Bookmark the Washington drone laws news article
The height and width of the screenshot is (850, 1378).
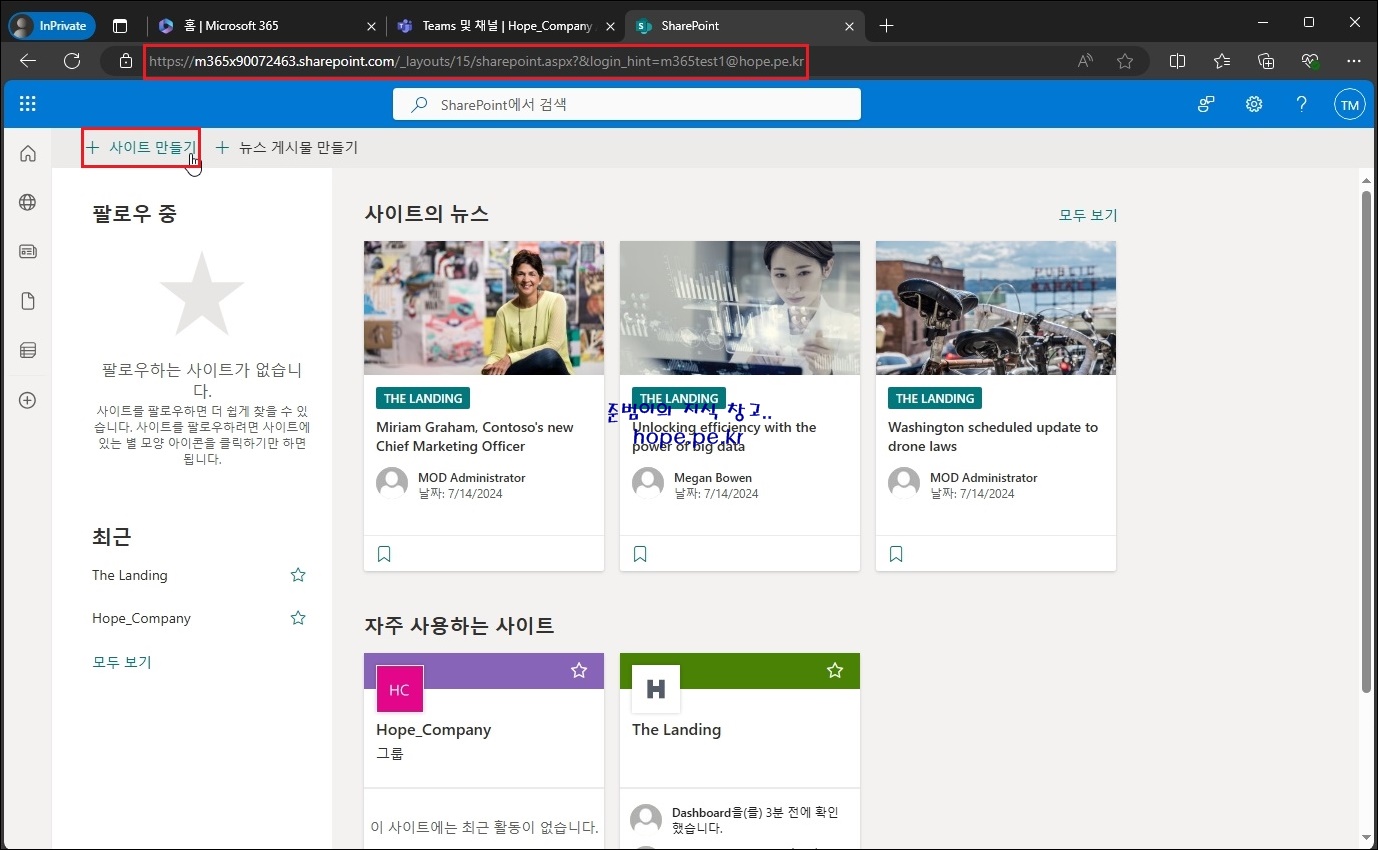(896, 554)
